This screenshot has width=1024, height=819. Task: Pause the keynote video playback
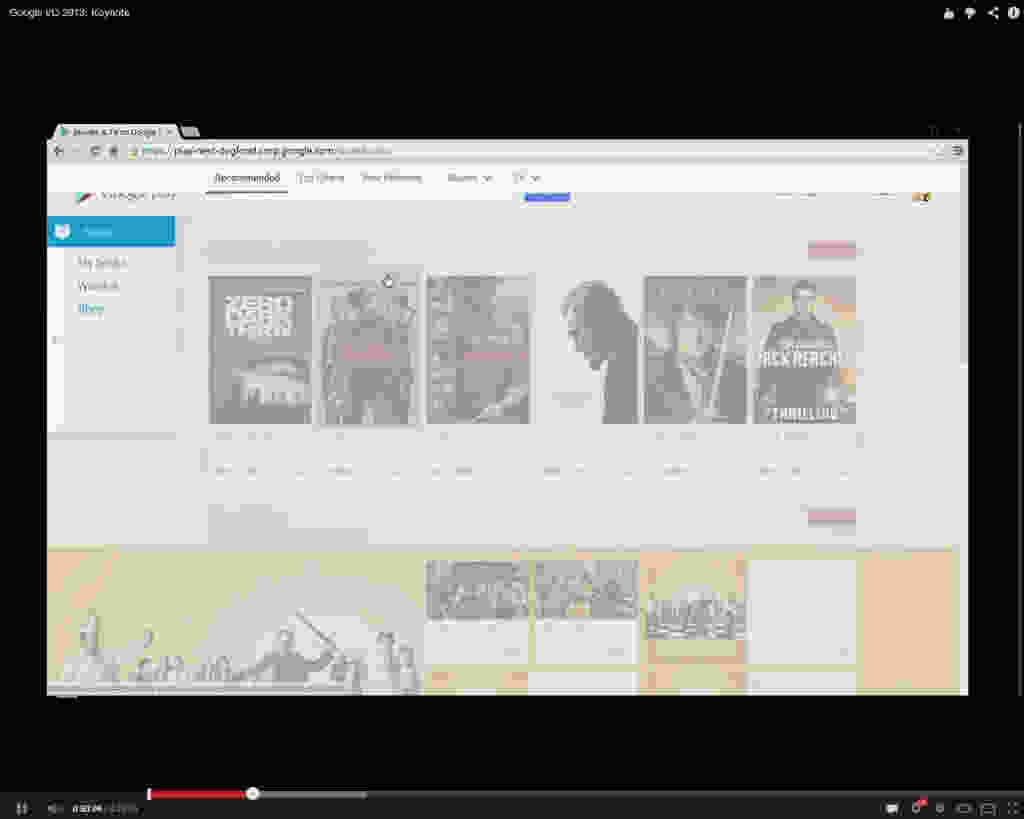(22, 809)
